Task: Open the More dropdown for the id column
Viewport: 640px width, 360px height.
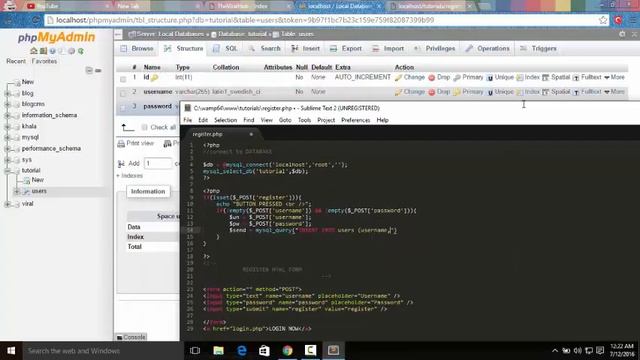Action: click(614, 77)
